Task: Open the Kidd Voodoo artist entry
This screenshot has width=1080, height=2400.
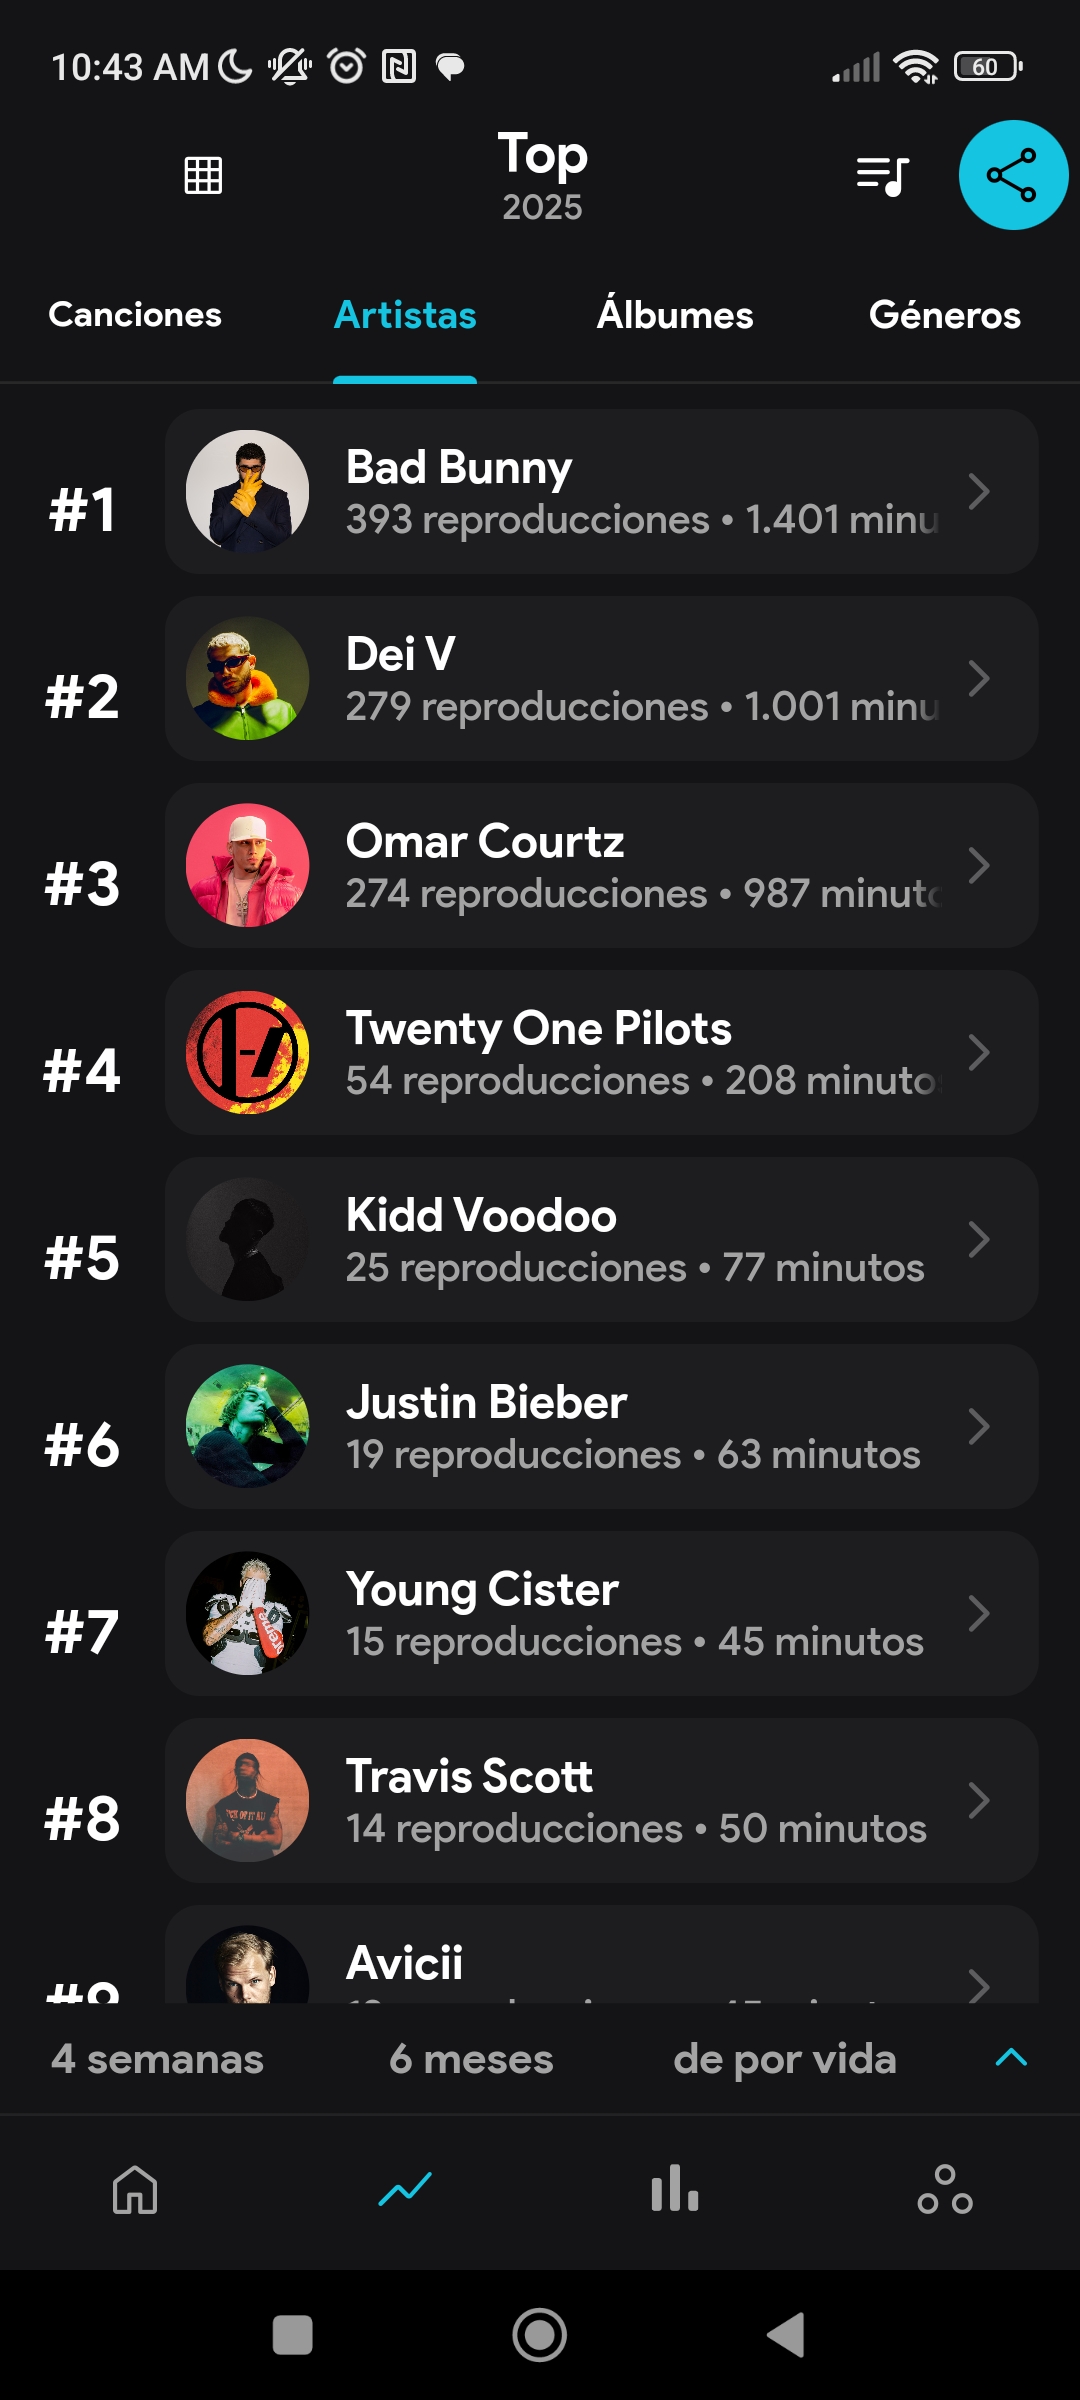Action: coord(600,1239)
